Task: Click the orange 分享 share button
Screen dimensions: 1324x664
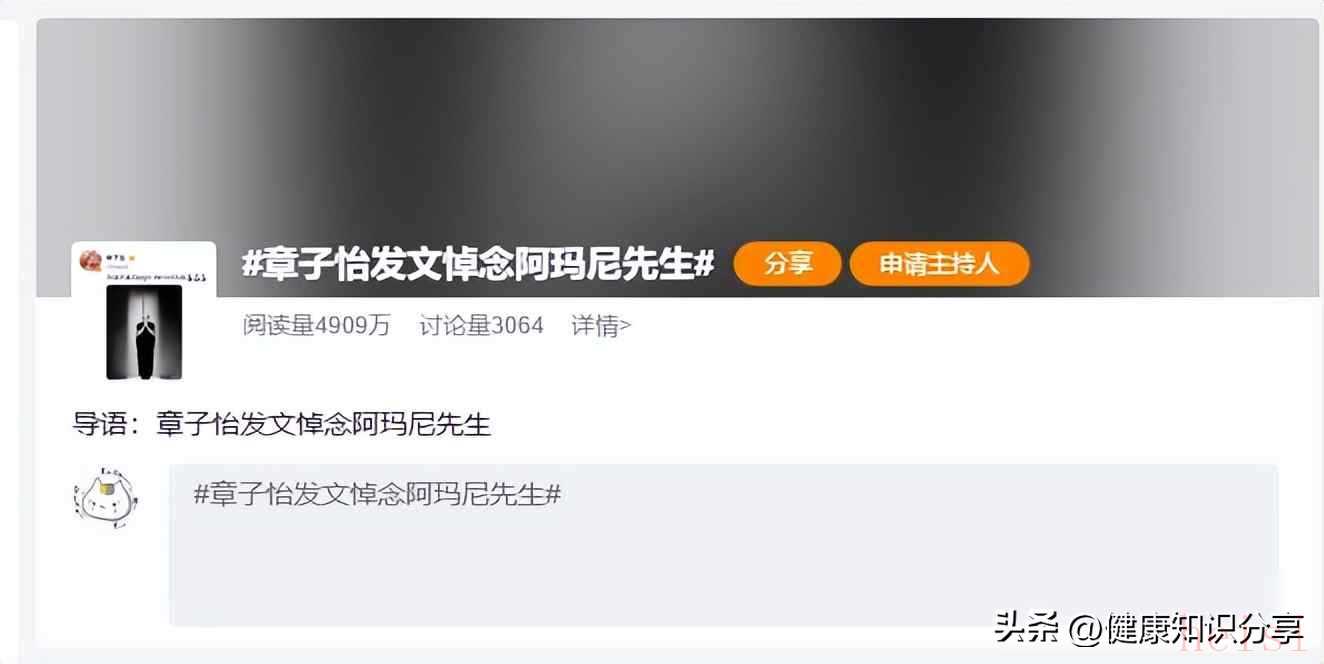Action: pyautogui.click(x=787, y=264)
